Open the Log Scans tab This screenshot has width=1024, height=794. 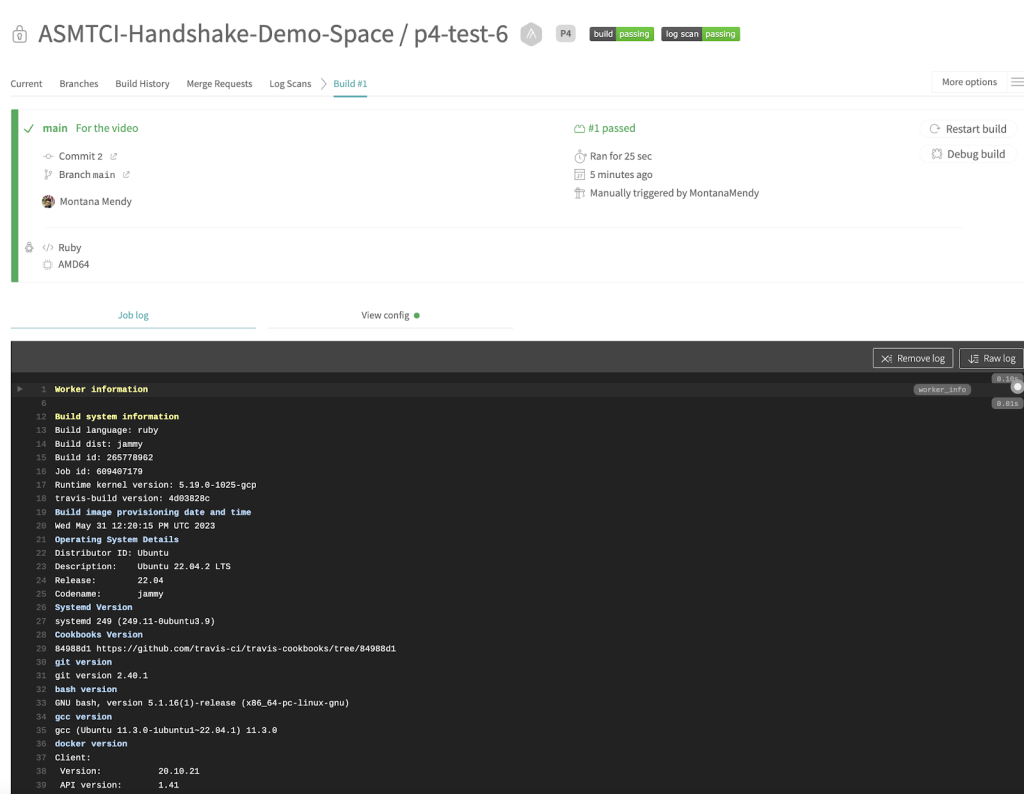(290, 84)
